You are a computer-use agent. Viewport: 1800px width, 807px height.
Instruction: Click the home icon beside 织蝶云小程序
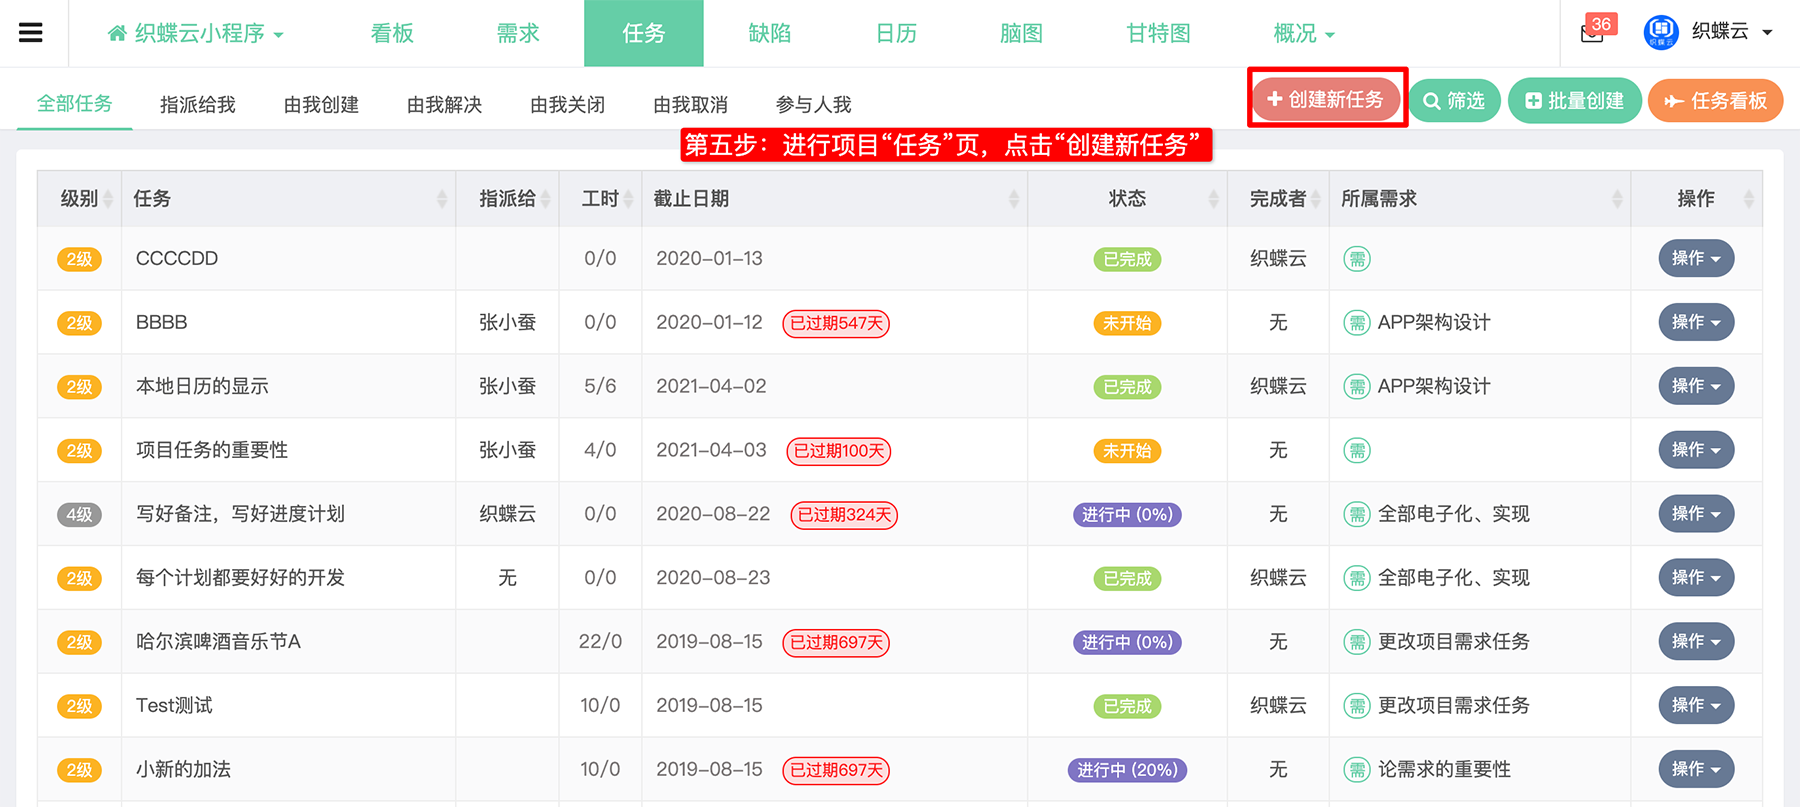pos(117,33)
